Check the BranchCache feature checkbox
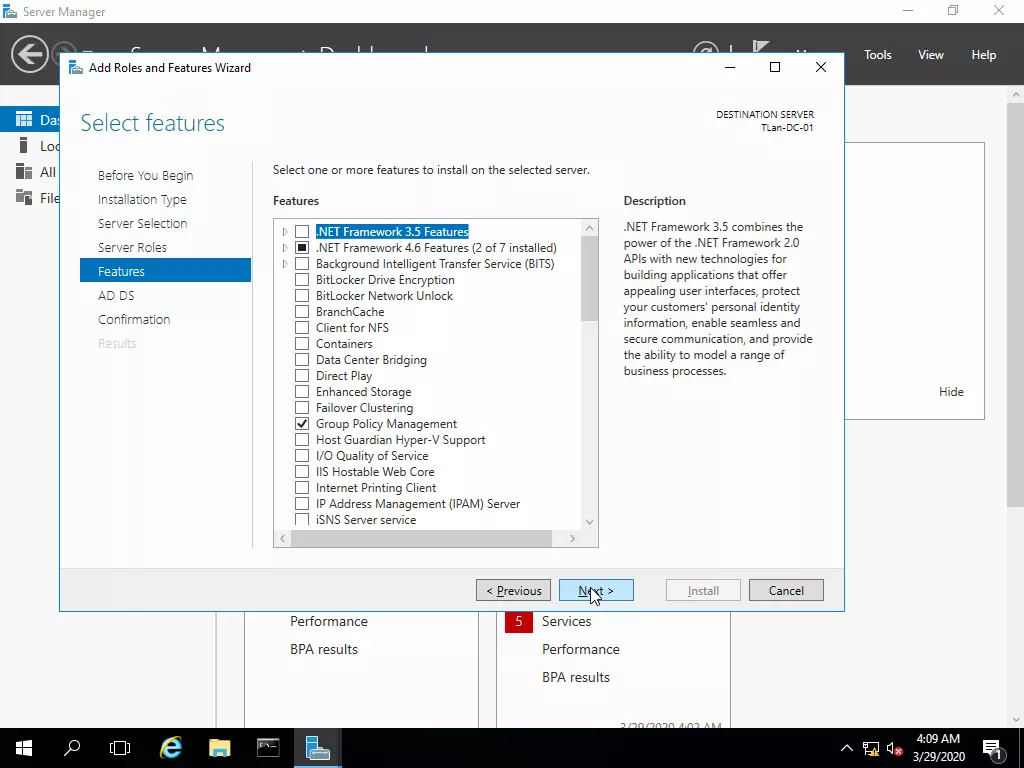 tap(302, 312)
